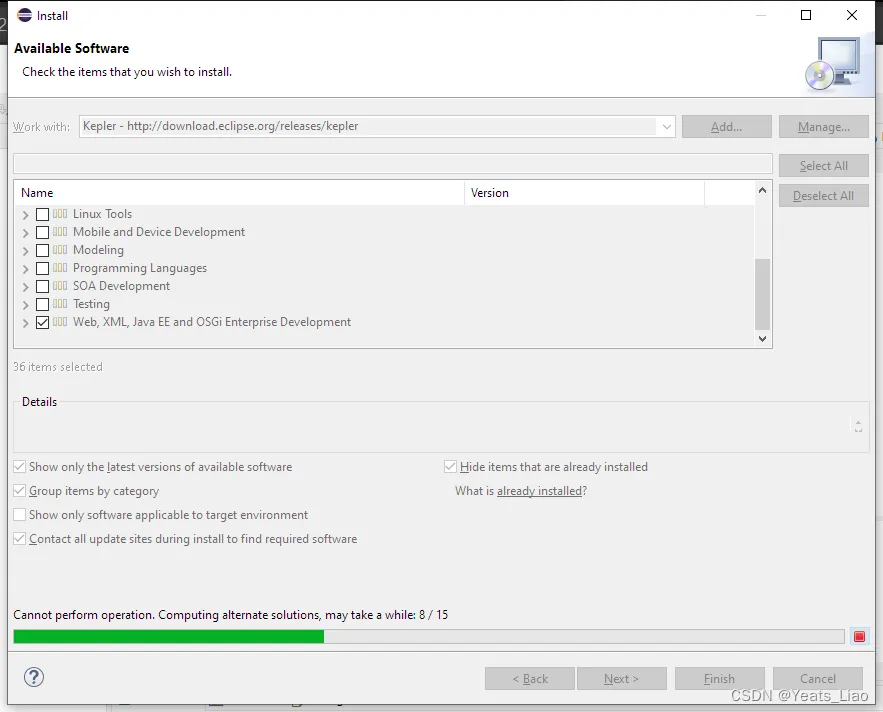Expand the Testing tree node
This screenshot has width=883, height=712.
(25, 305)
